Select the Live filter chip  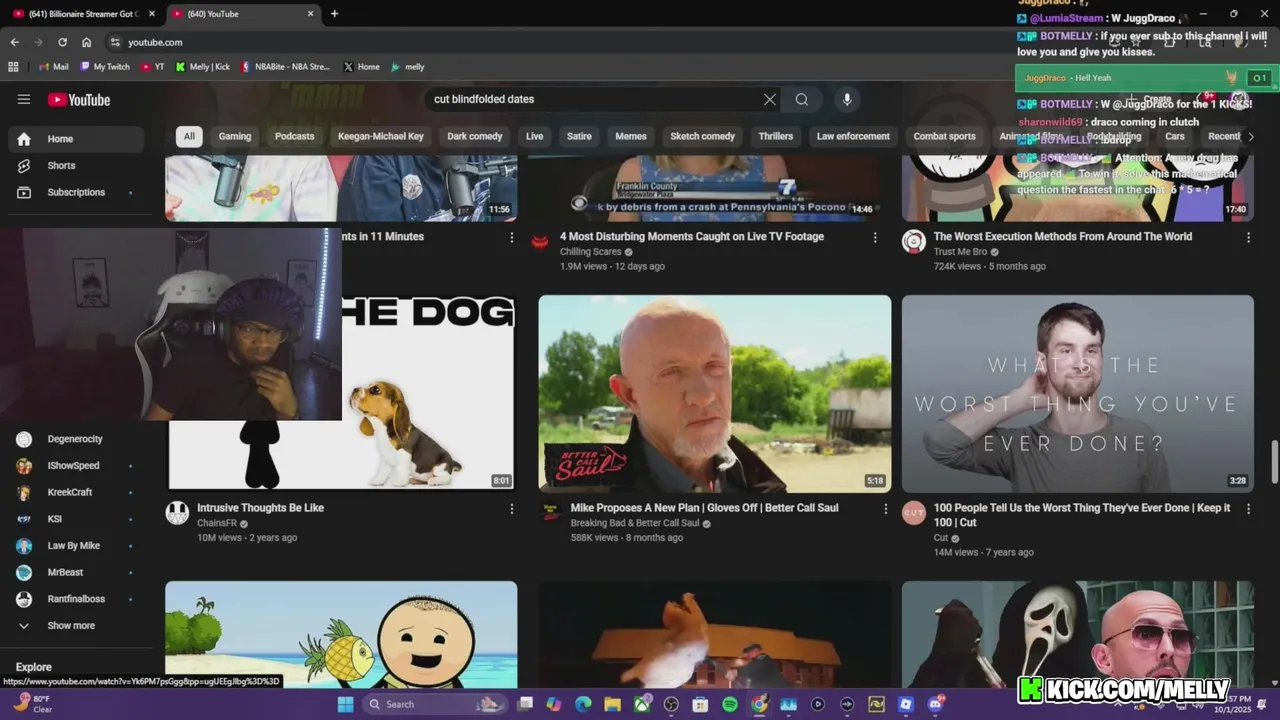535,136
